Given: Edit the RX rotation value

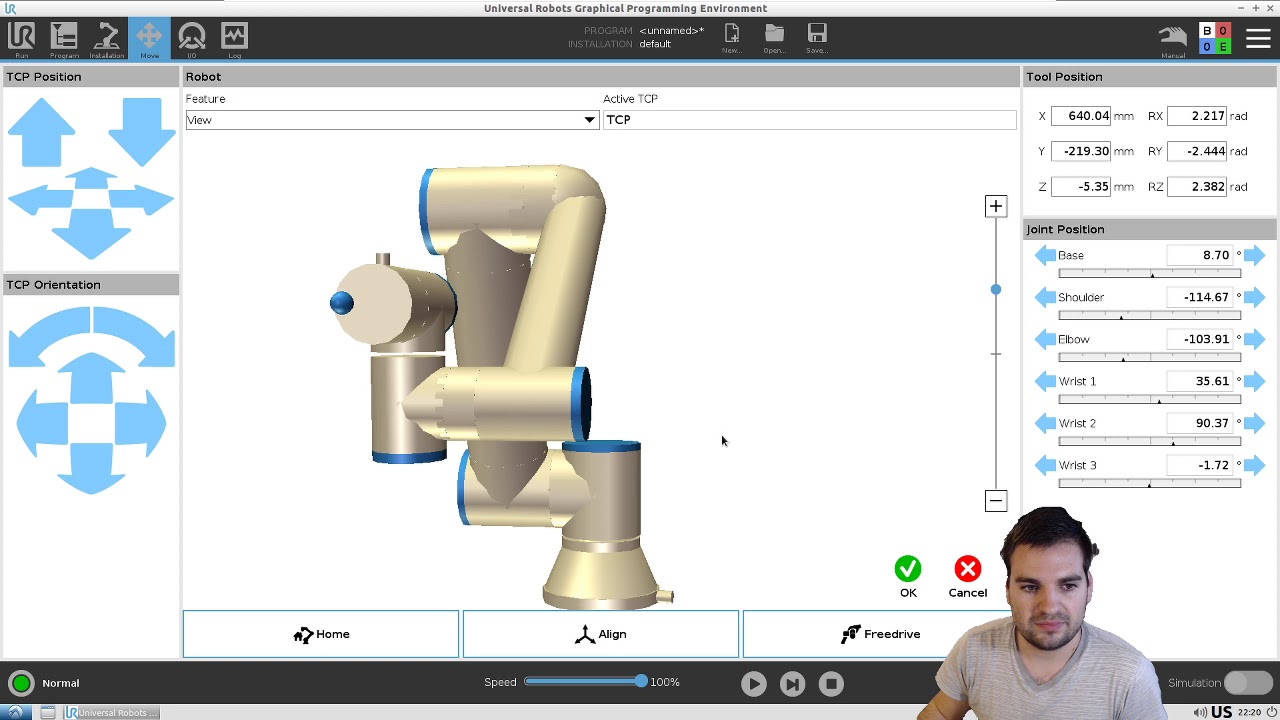Looking at the screenshot, I should [1197, 116].
